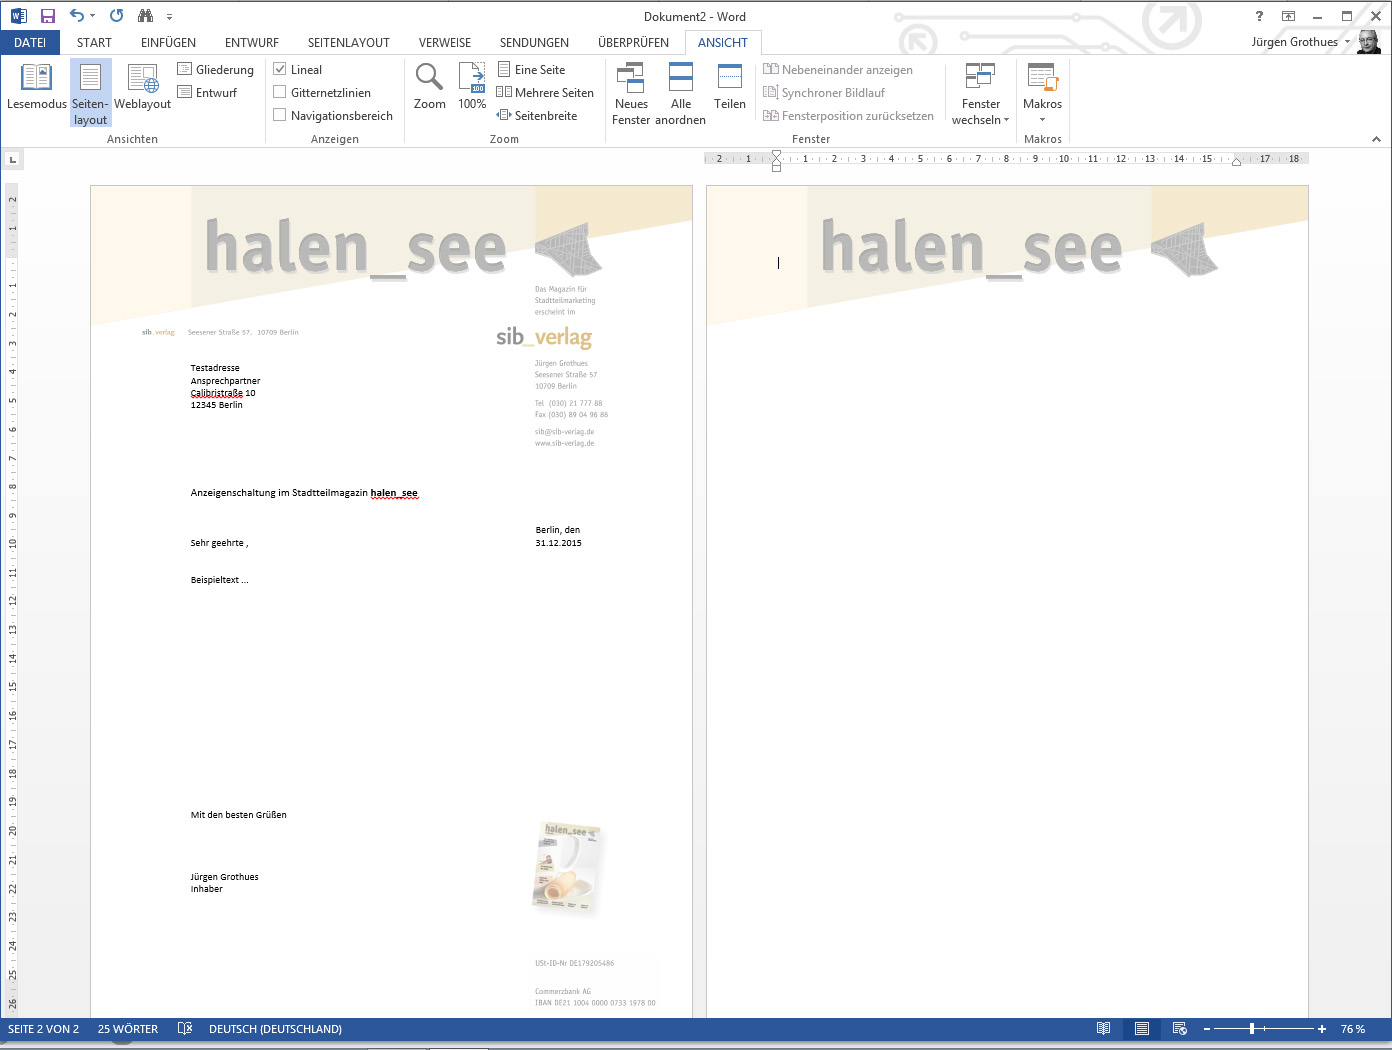The height and width of the screenshot is (1050, 1392).
Task: Turn on the Navigationsbereich checkbox
Action: pyautogui.click(x=280, y=116)
